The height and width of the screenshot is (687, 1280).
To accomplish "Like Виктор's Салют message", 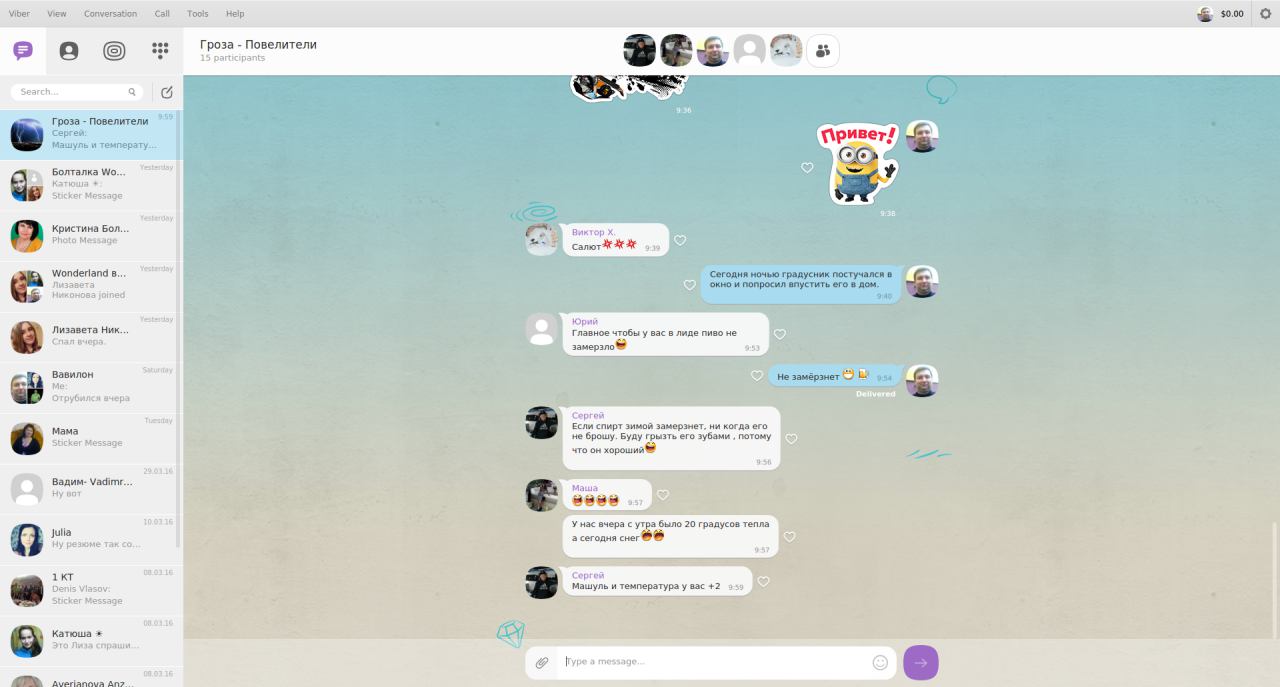I will click(680, 240).
